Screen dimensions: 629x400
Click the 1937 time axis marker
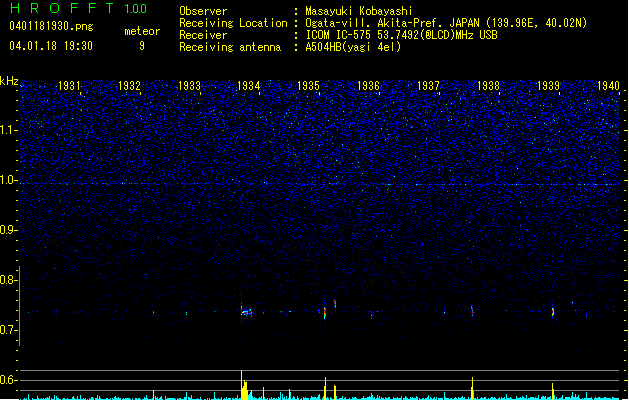coord(428,85)
